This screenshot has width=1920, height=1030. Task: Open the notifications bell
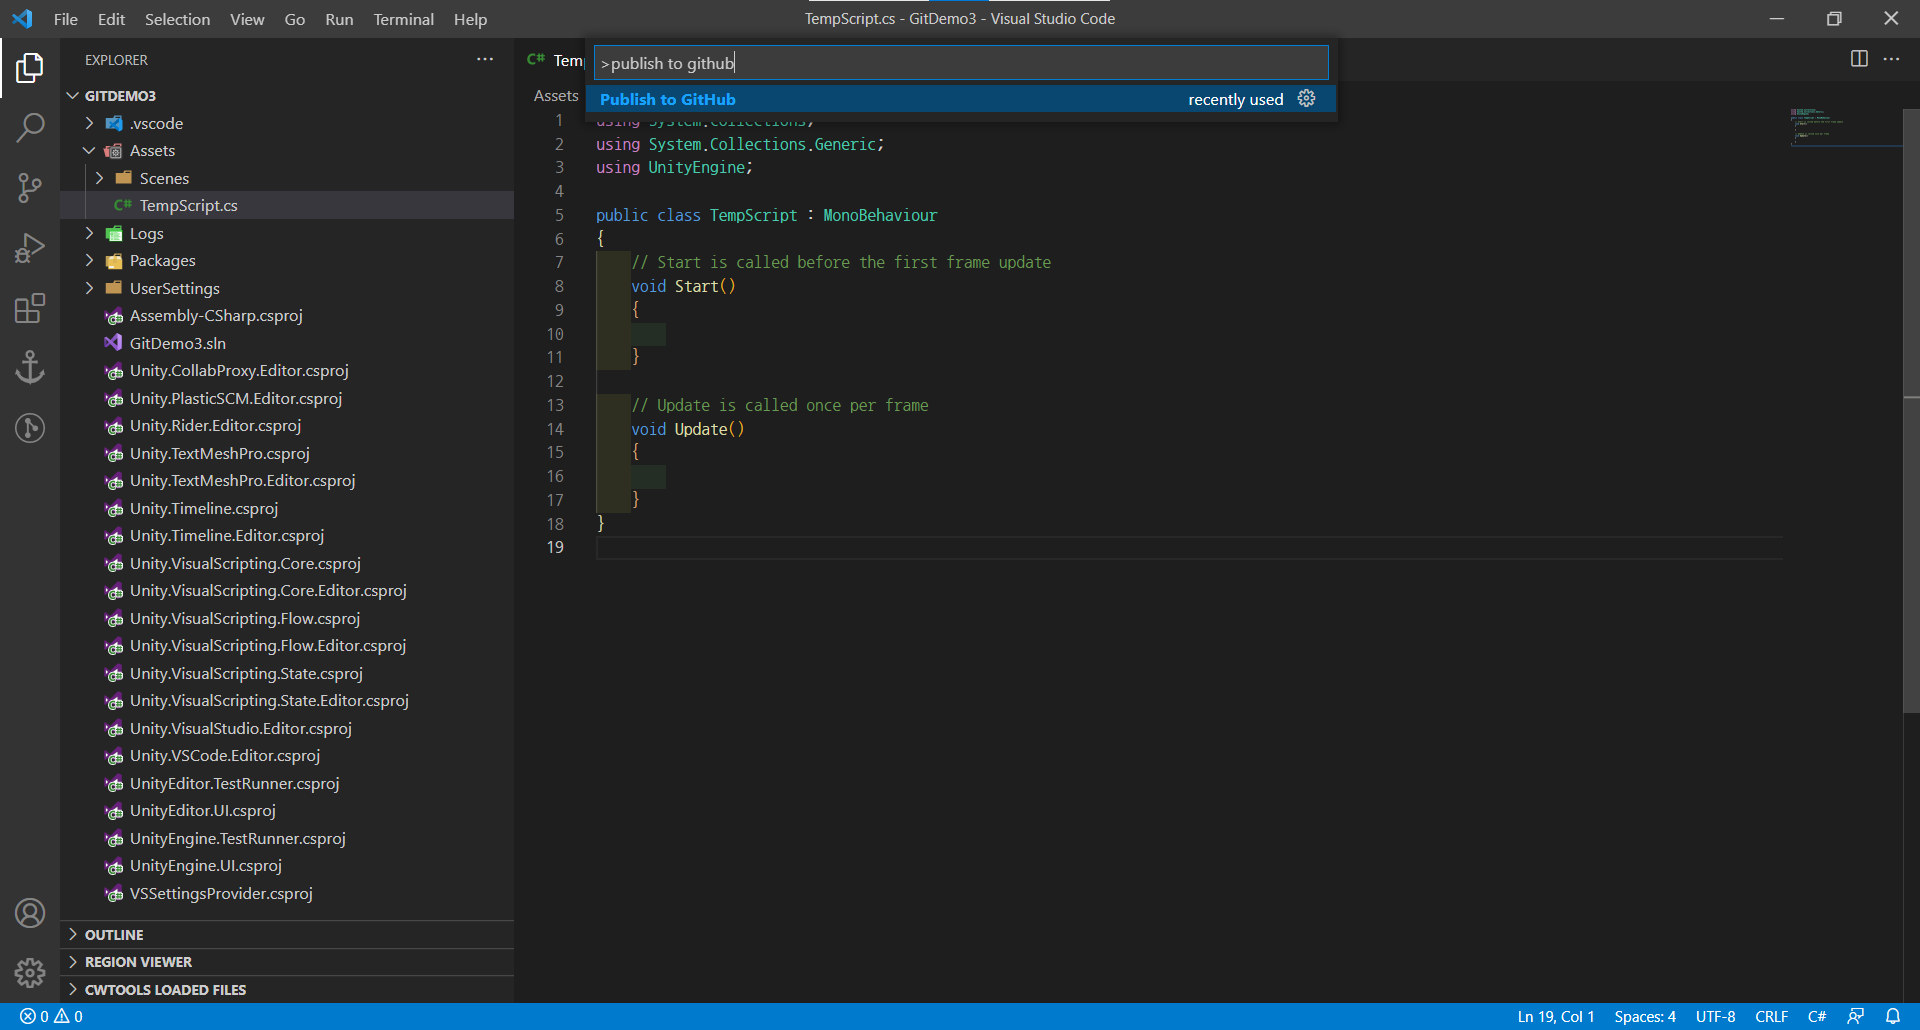coord(1893,1016)
